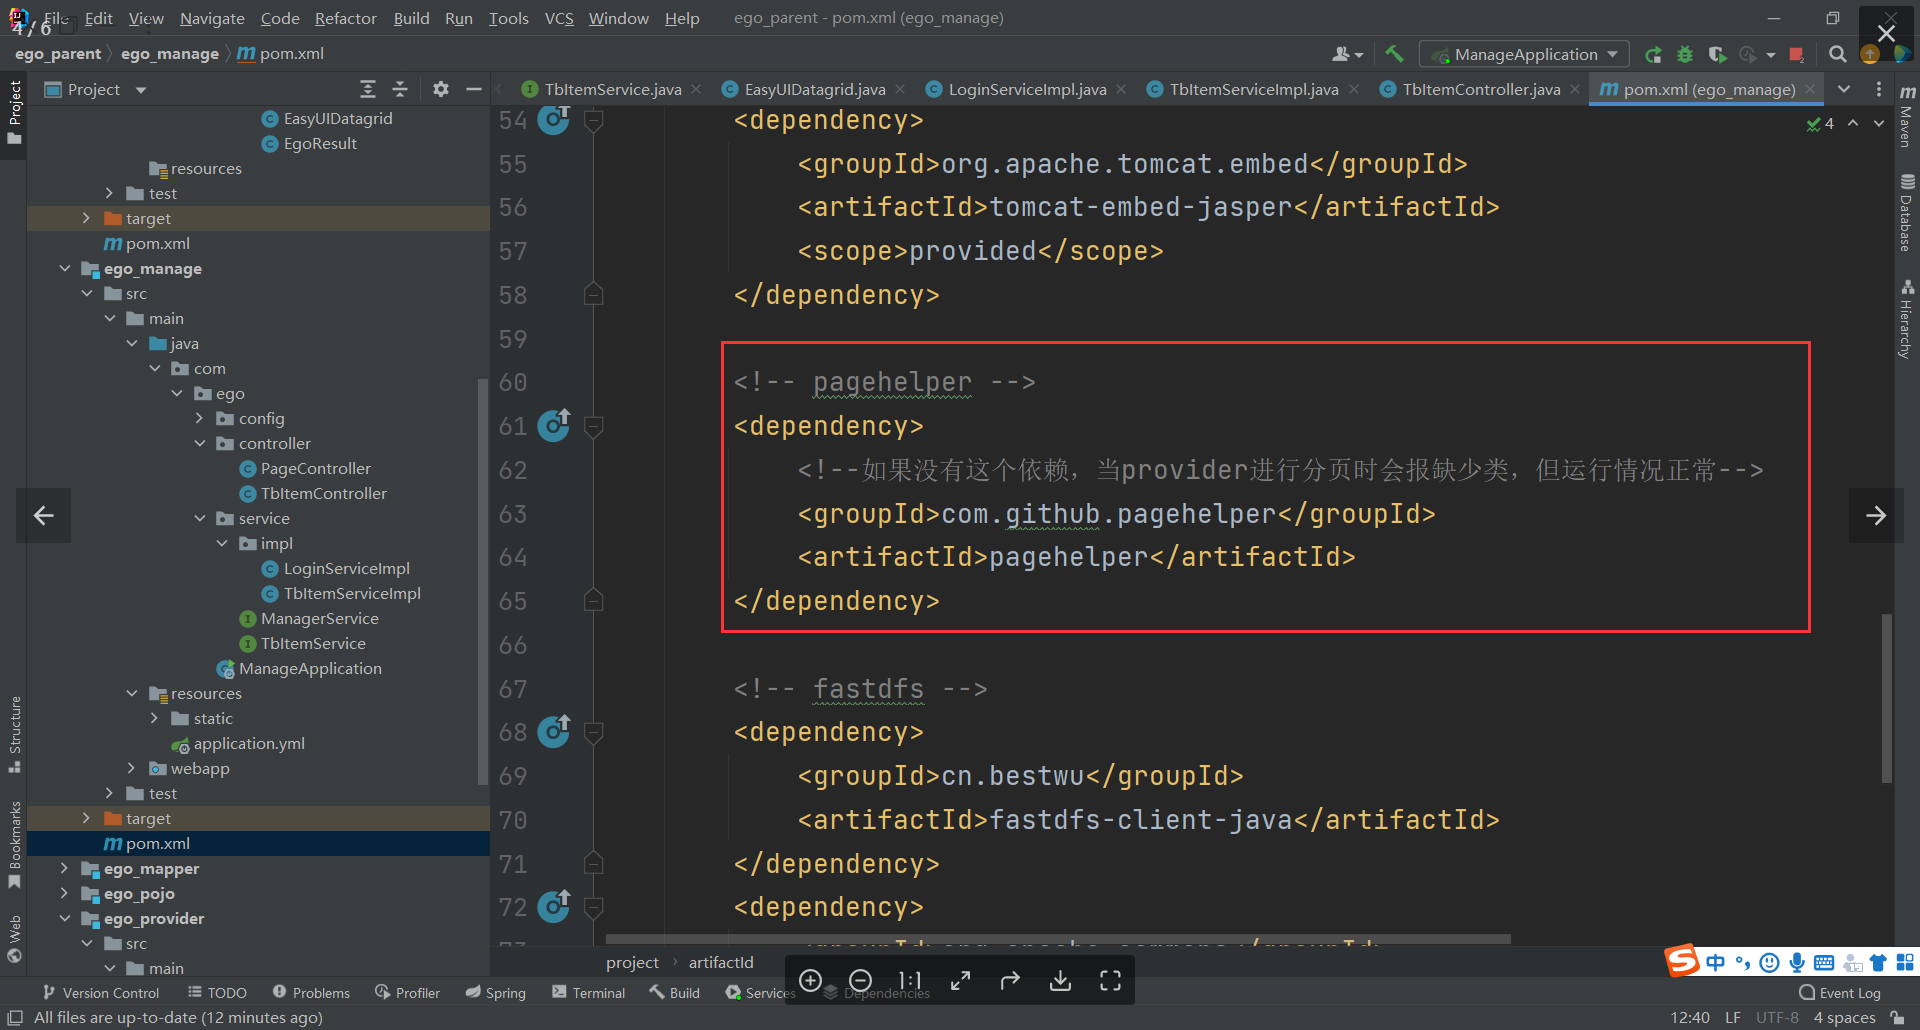1920x1030 pixels.
Task: Start debugging with the bug icon
Action: coord(1685,54)
